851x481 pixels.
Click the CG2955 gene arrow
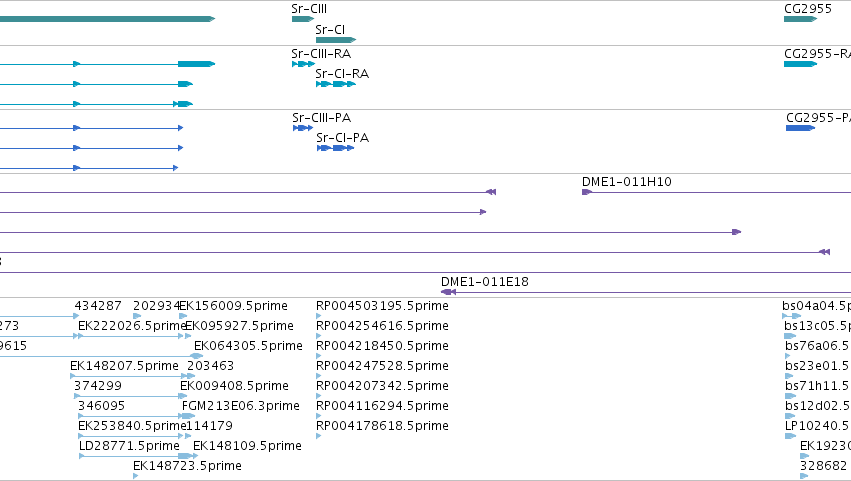coord(801,19)
